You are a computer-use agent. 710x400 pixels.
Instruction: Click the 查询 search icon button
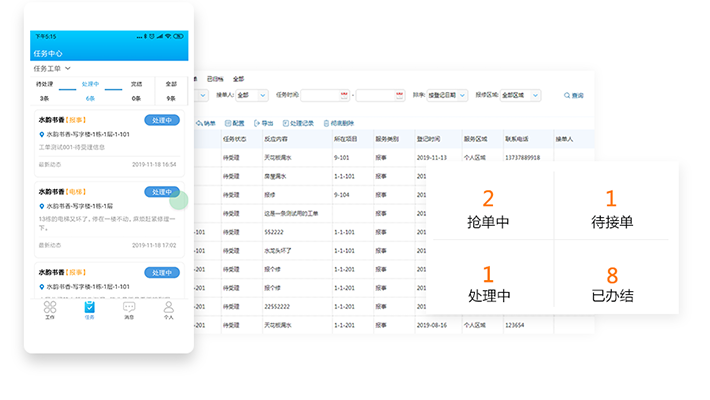[573, 95]
